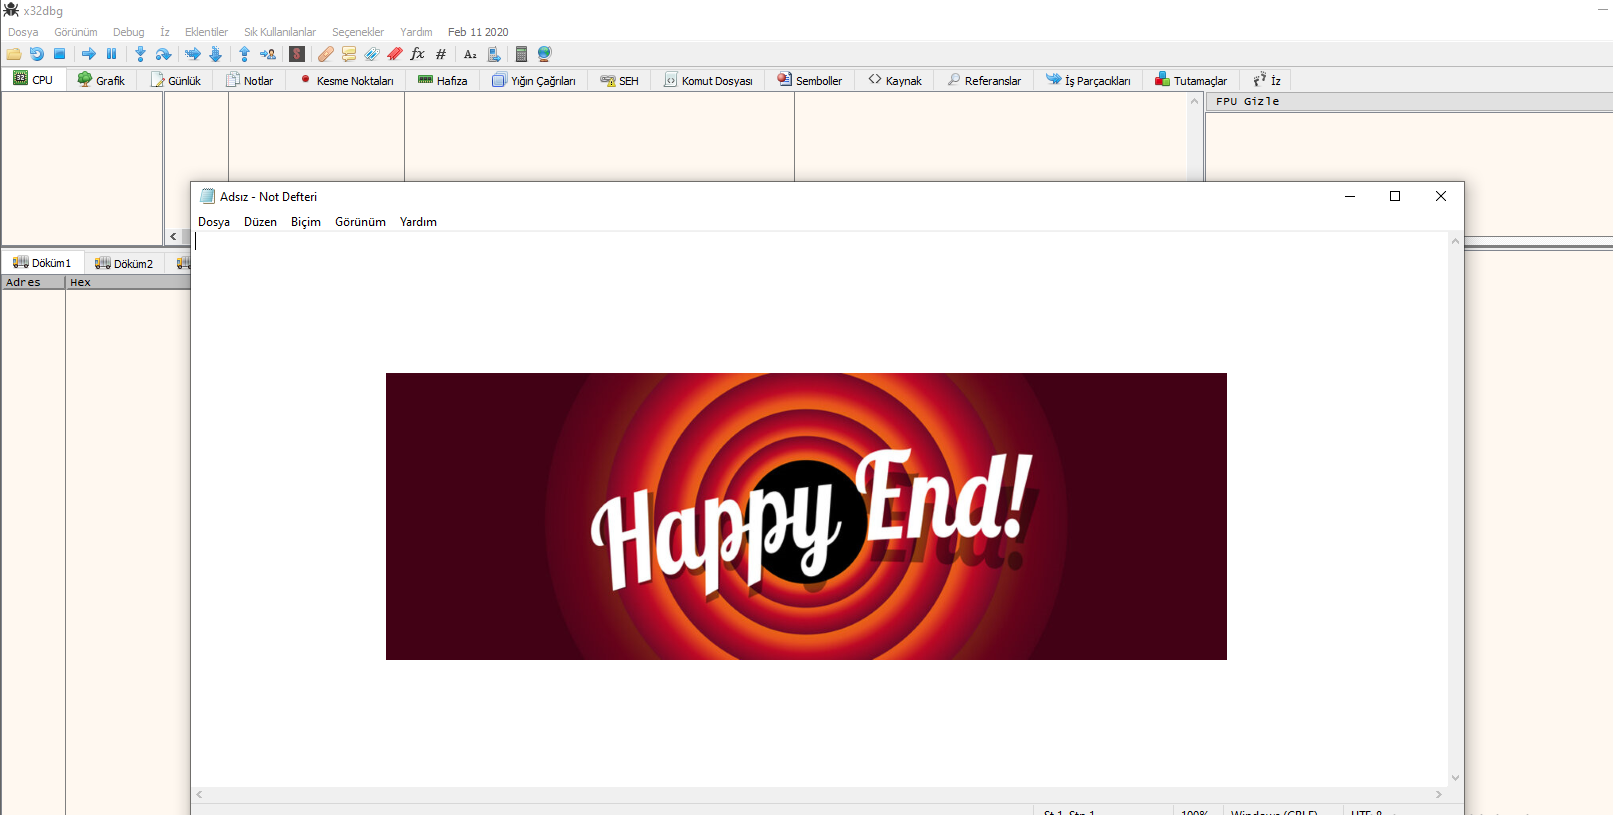Viewport: 1613px width, 815px height.
Task: Open the Calculator icon
Action: click(x=521, y=54)
